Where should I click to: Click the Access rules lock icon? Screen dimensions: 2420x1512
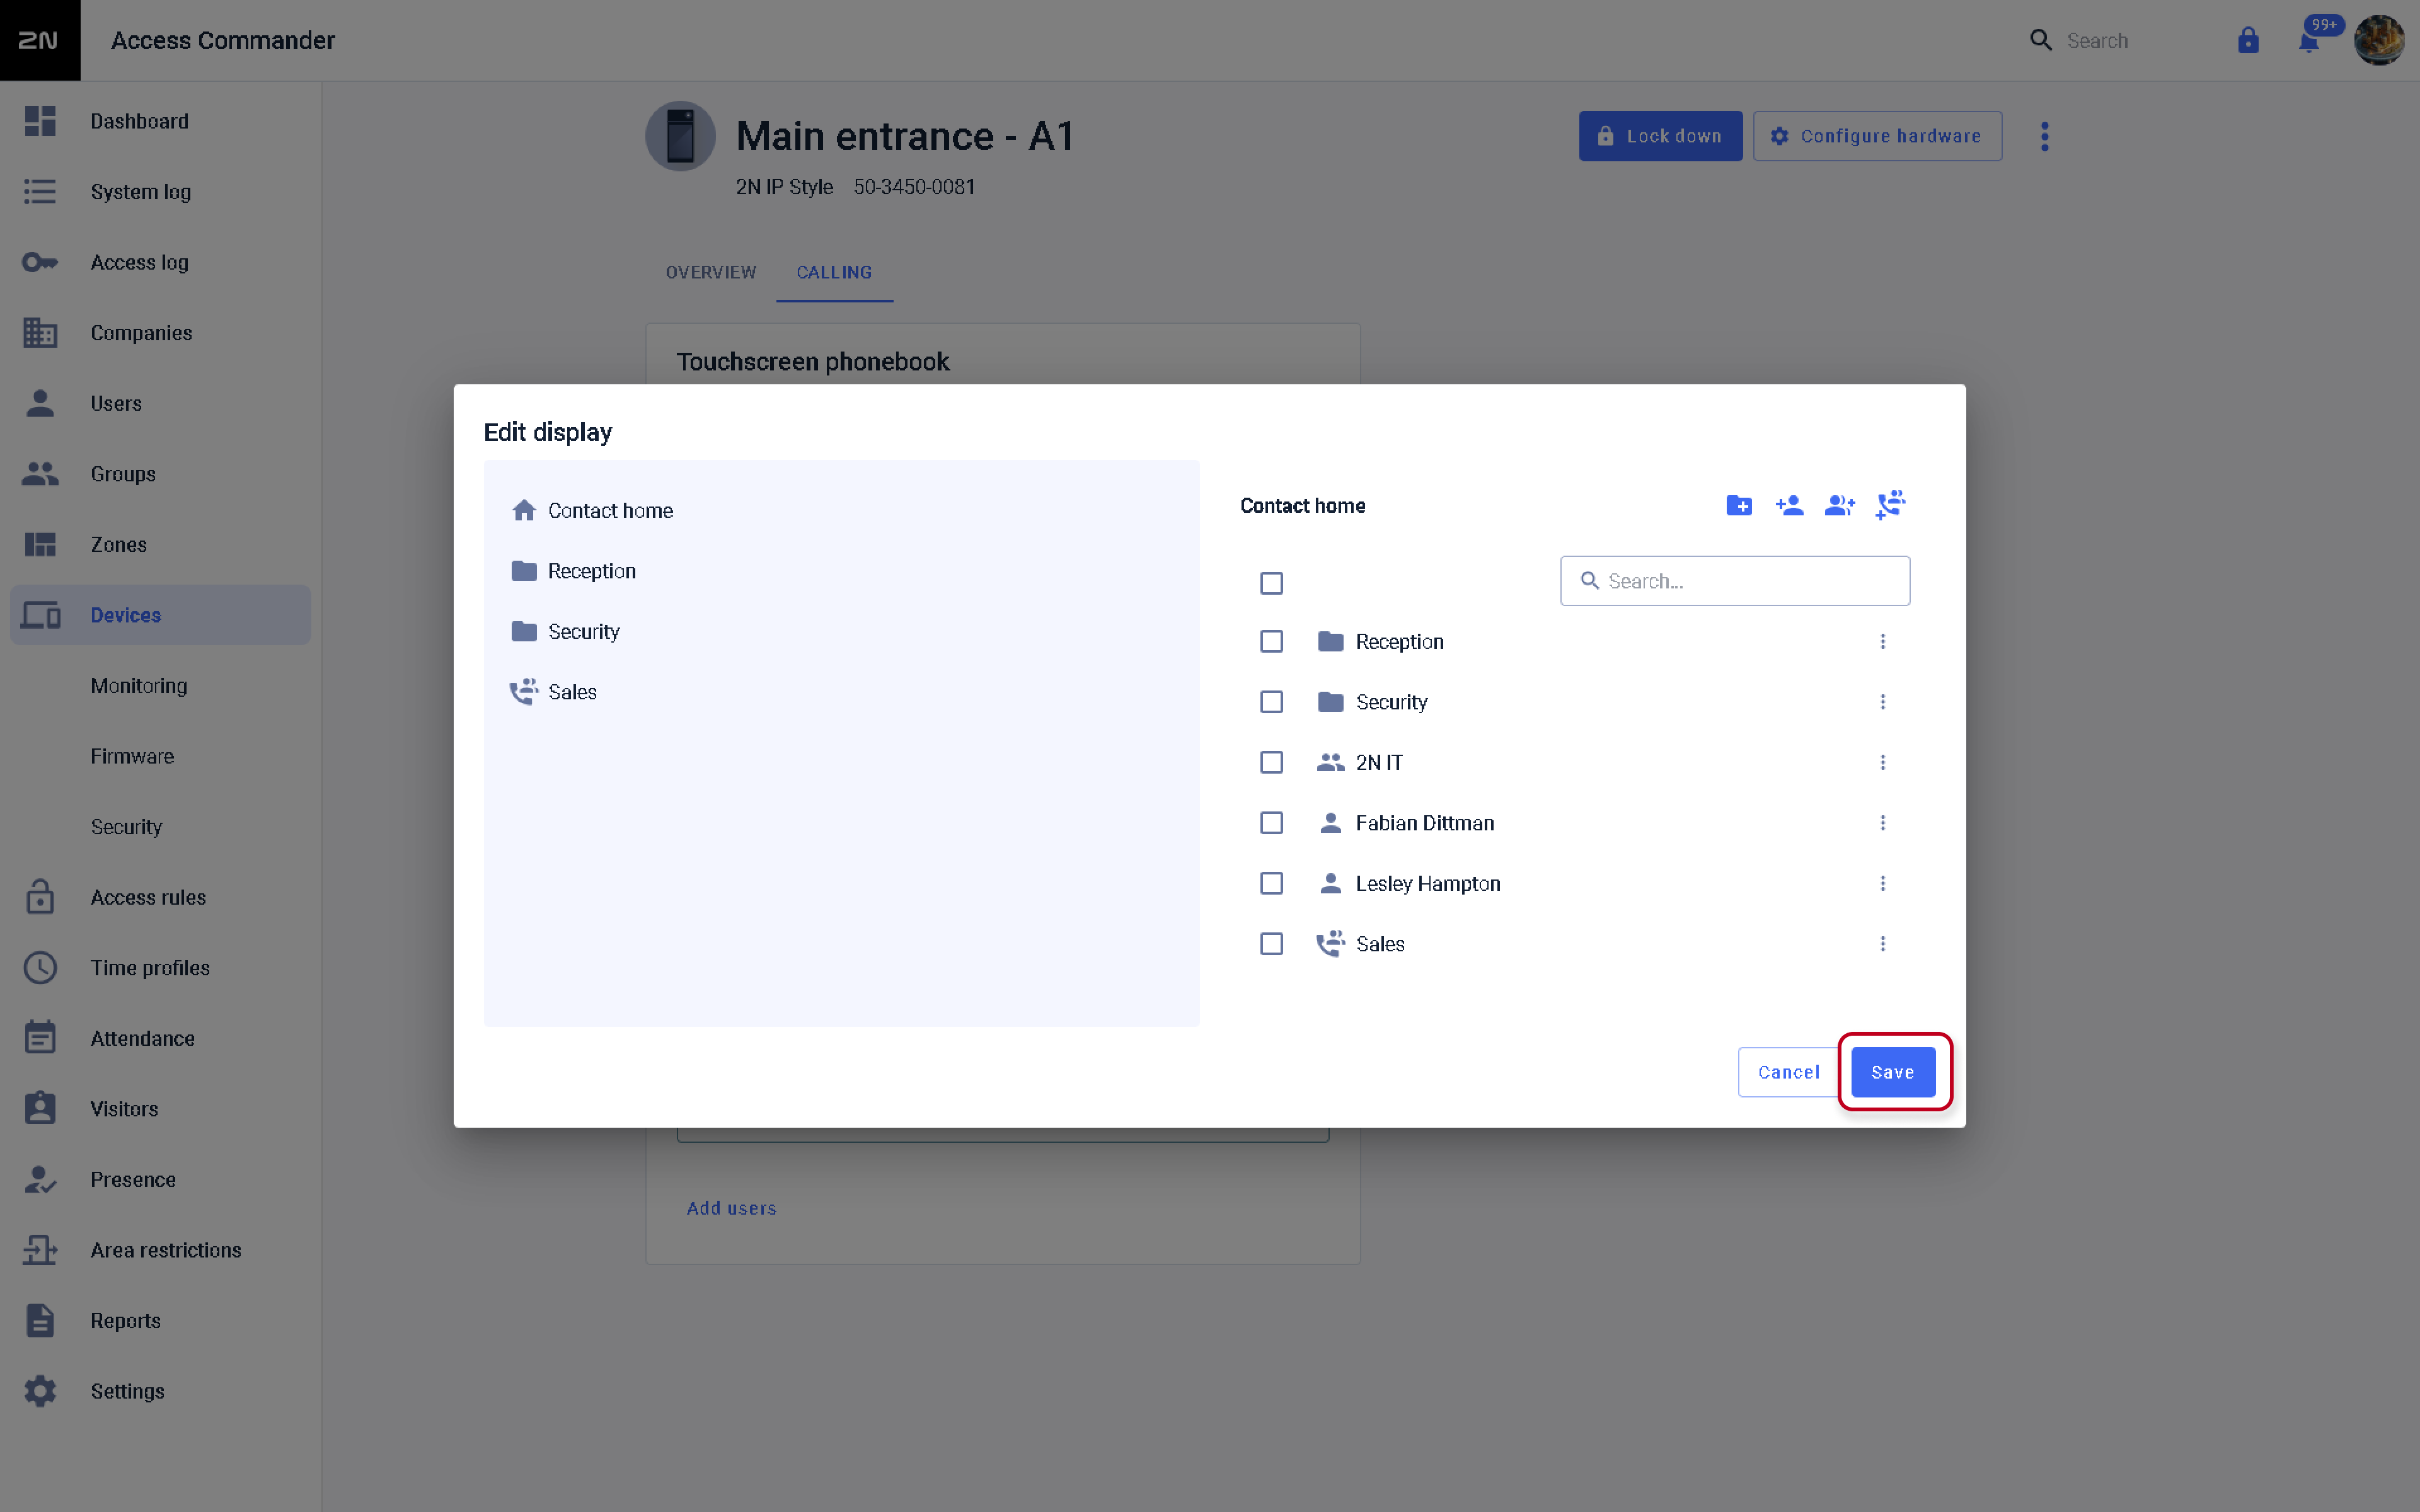pyautogui.click(x=40, y=897)
